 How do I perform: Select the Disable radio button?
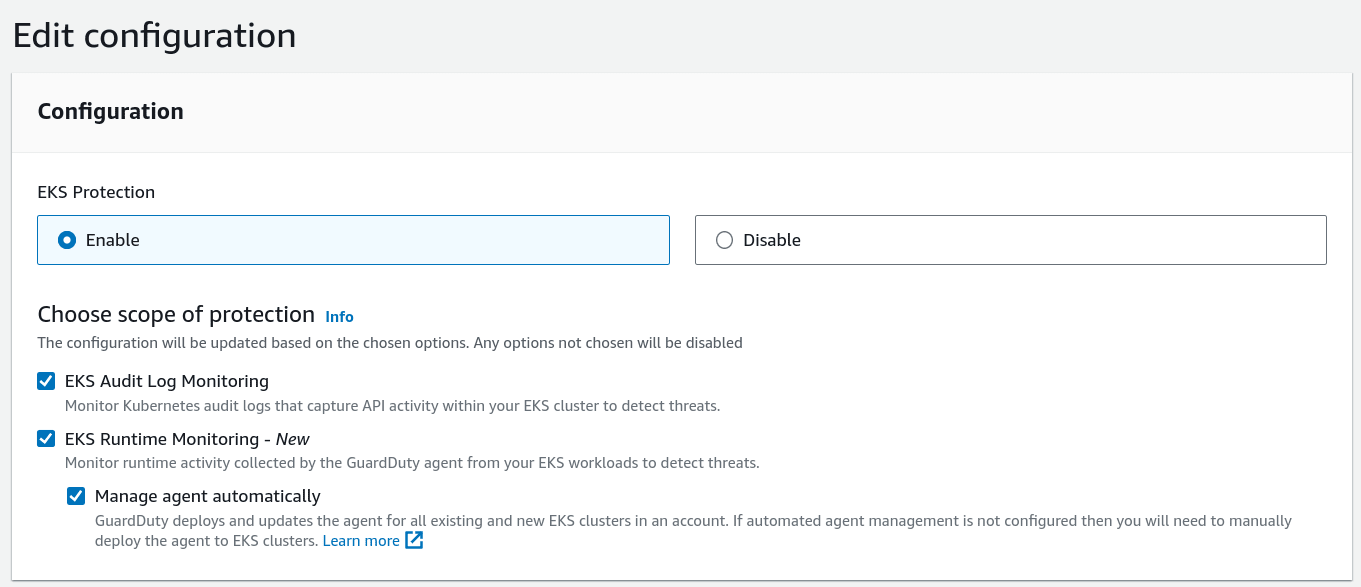coord(725,240)
